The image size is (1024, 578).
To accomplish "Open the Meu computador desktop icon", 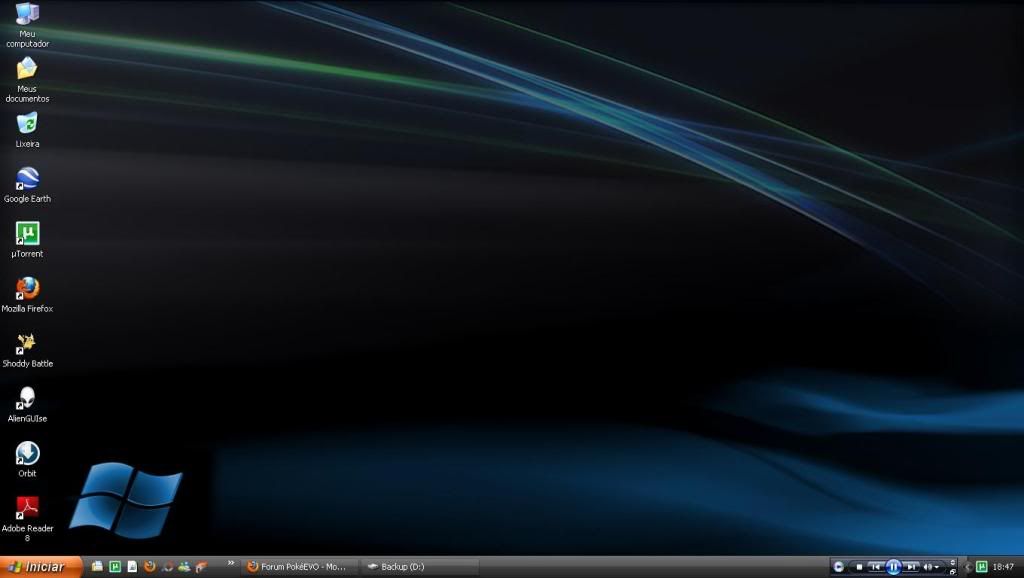I will pyautogui.click(x=27, y=15).
